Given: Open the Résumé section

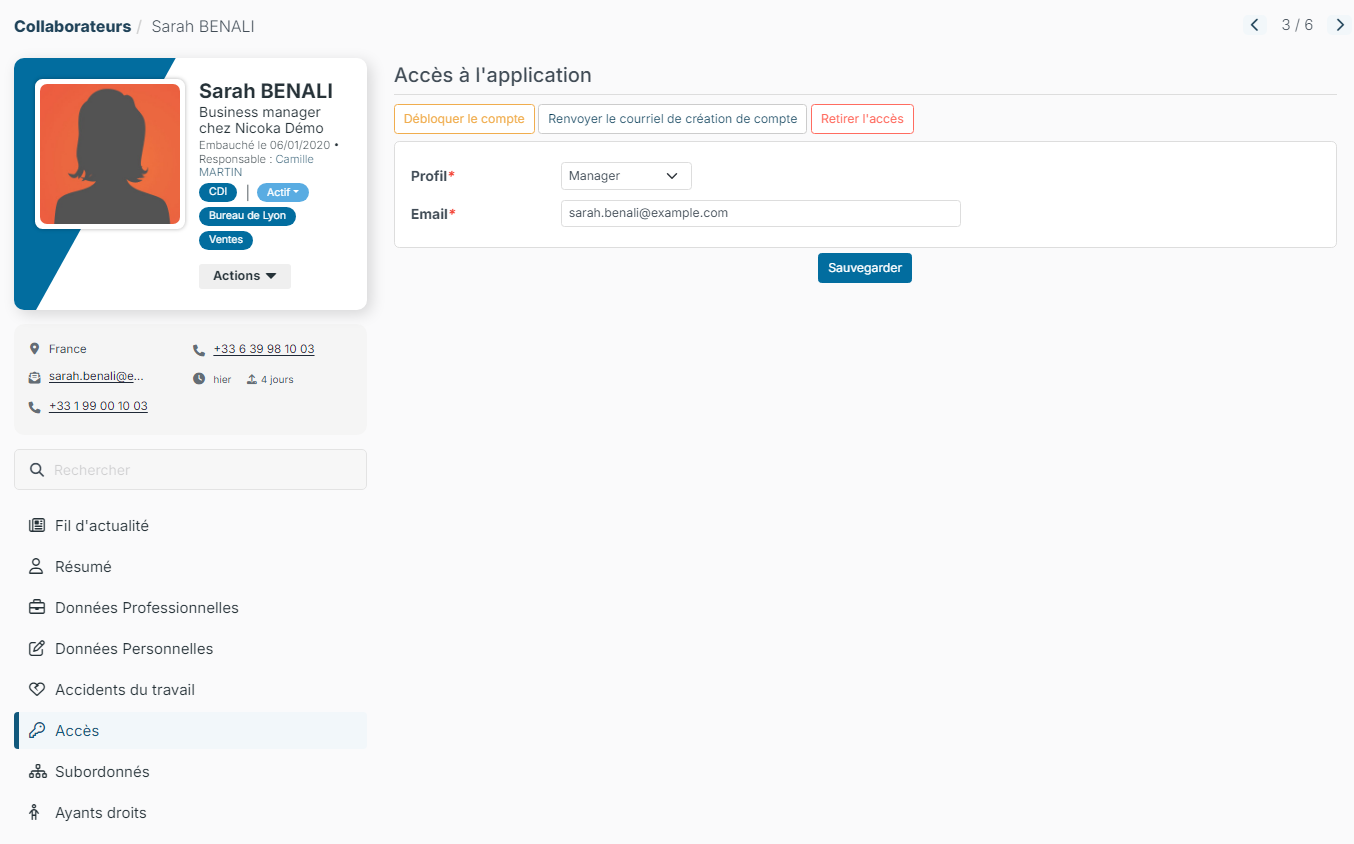Looking at the screenshot, I should pyautogui.click(x=190, y=567).
